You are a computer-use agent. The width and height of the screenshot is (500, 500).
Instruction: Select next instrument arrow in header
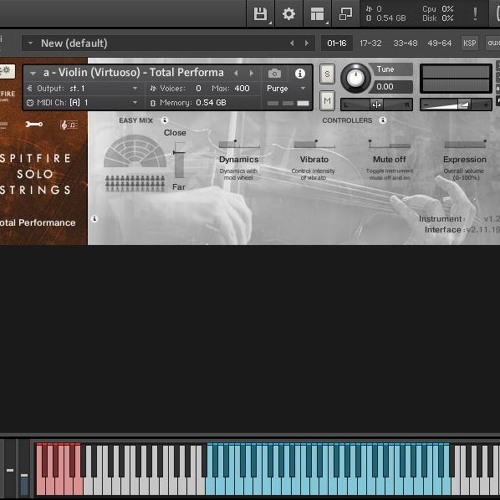point(252,73)
